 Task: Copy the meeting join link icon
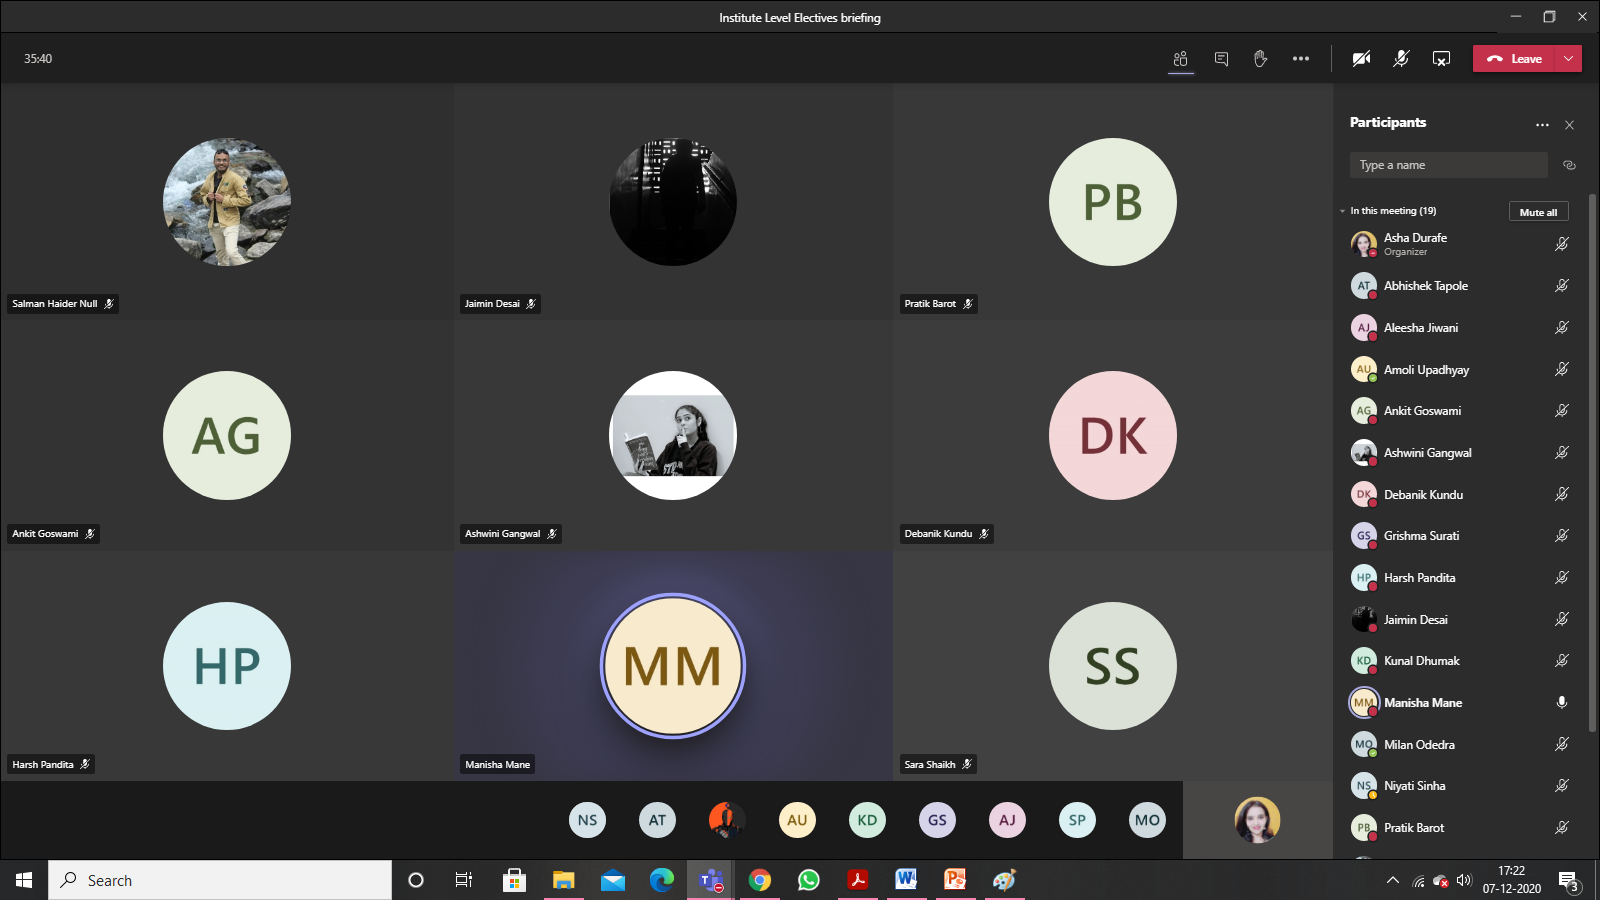point(1569,165)
